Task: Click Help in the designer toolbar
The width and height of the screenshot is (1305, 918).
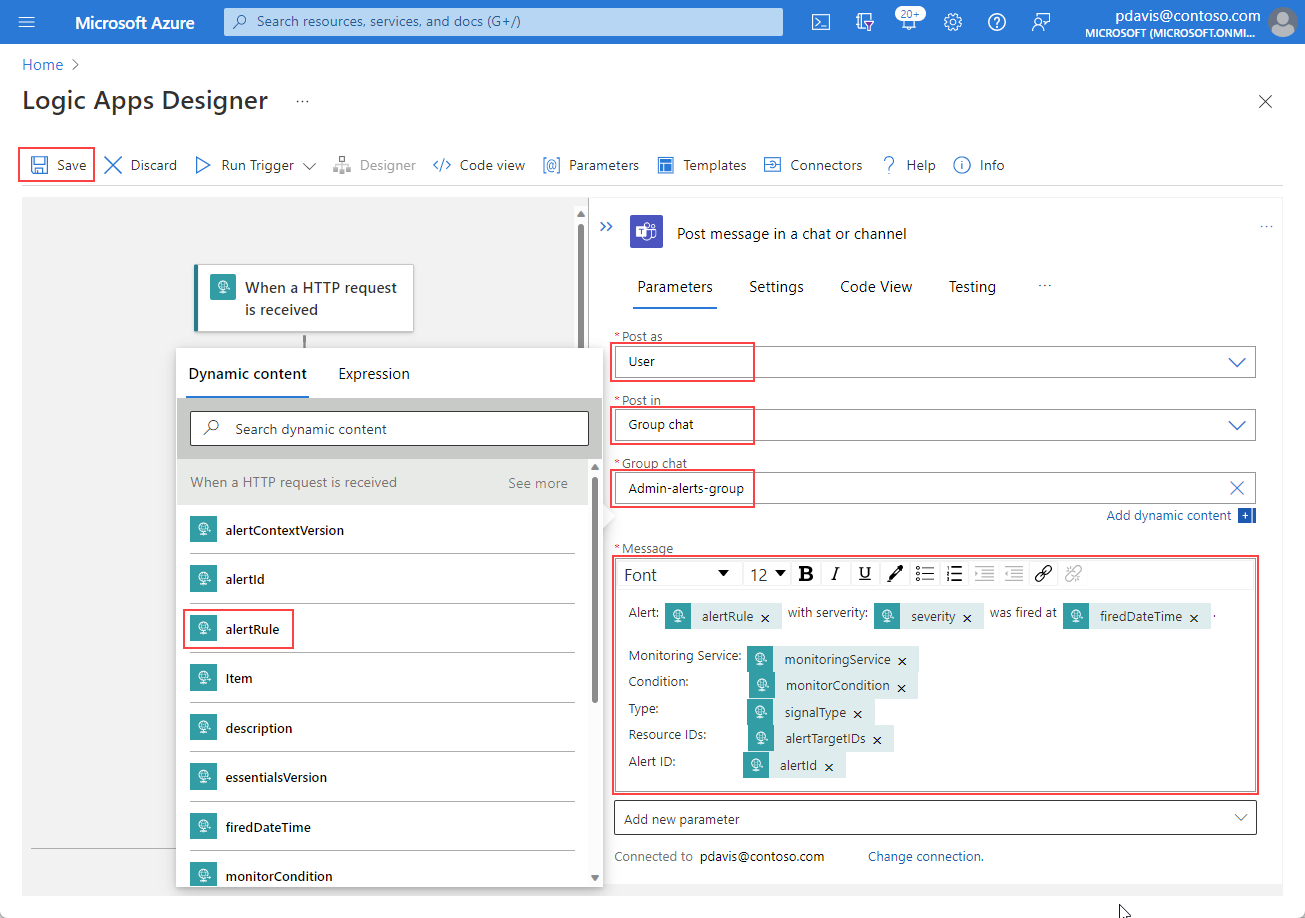Action: (x=908, y=165)
